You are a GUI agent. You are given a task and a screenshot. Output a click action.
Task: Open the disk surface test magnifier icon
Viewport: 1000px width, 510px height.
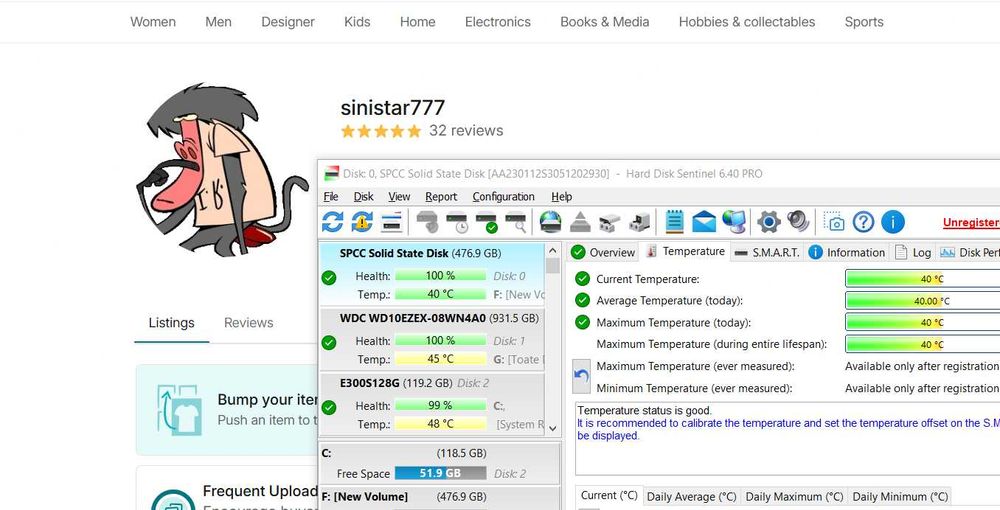[515, 222]
